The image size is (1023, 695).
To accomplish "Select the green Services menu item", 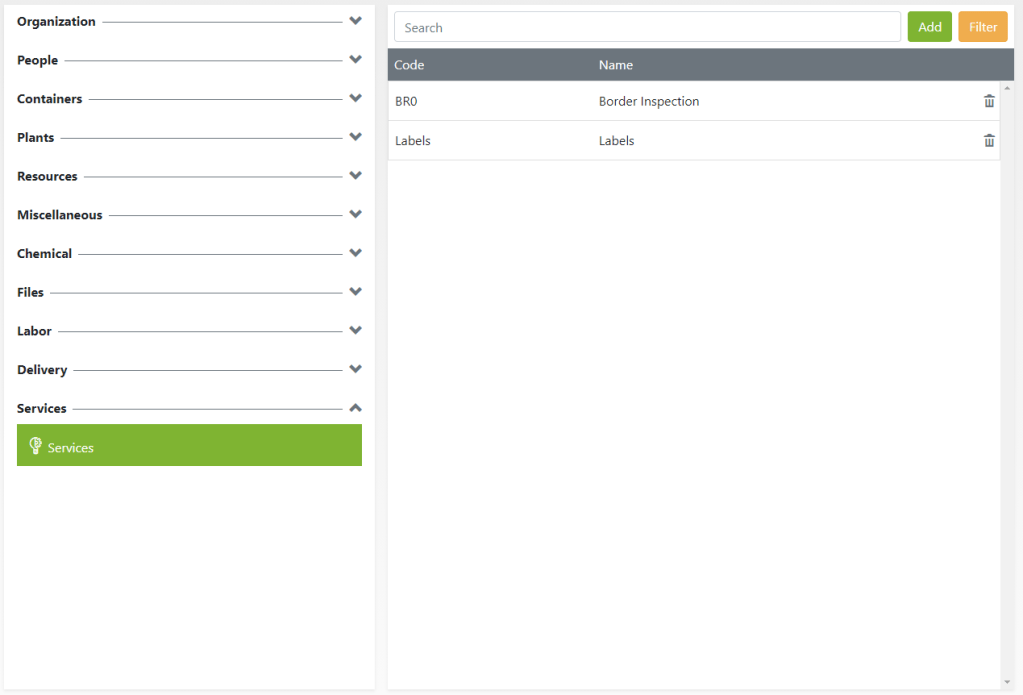I will click(x=189, y=446).
